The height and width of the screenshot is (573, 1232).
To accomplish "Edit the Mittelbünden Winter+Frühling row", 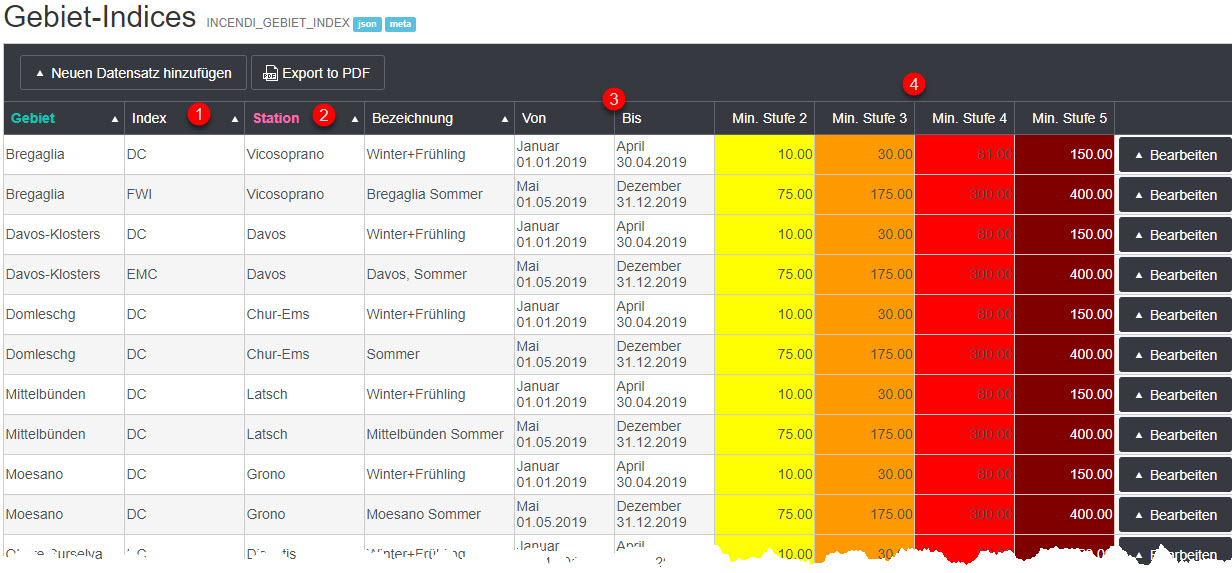I will [1175, 395].
